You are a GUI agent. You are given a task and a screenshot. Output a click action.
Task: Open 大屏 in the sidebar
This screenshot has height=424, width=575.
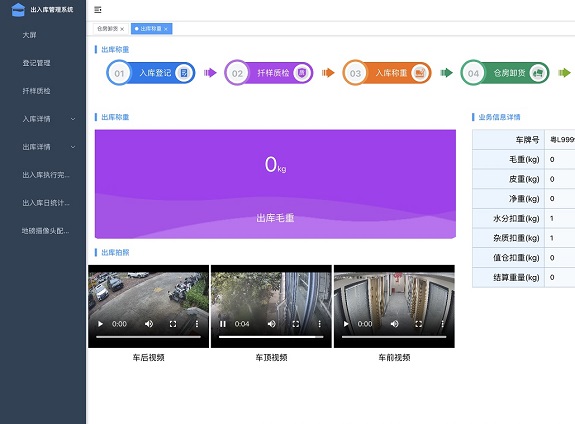tap(29, 35)
